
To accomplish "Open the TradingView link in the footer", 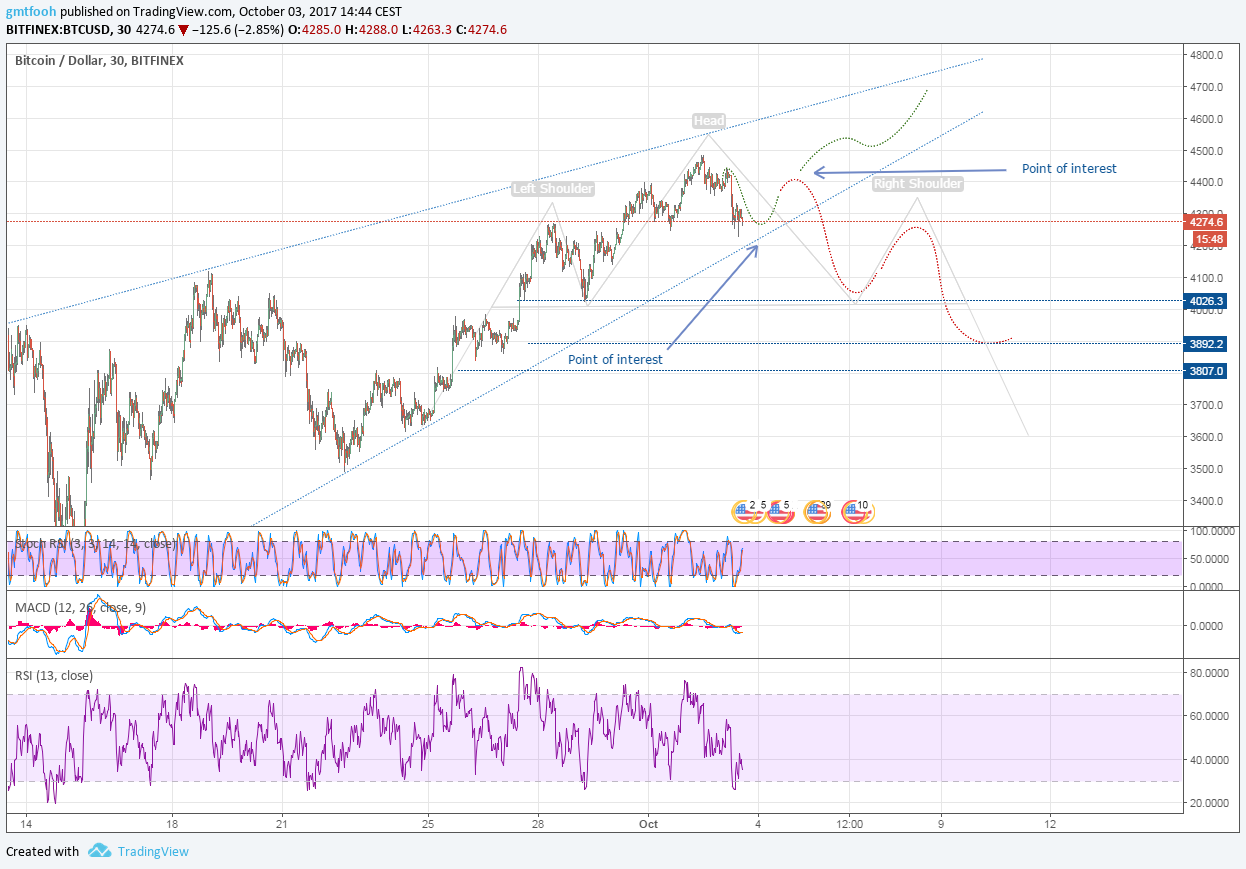I will coord(153,851).
